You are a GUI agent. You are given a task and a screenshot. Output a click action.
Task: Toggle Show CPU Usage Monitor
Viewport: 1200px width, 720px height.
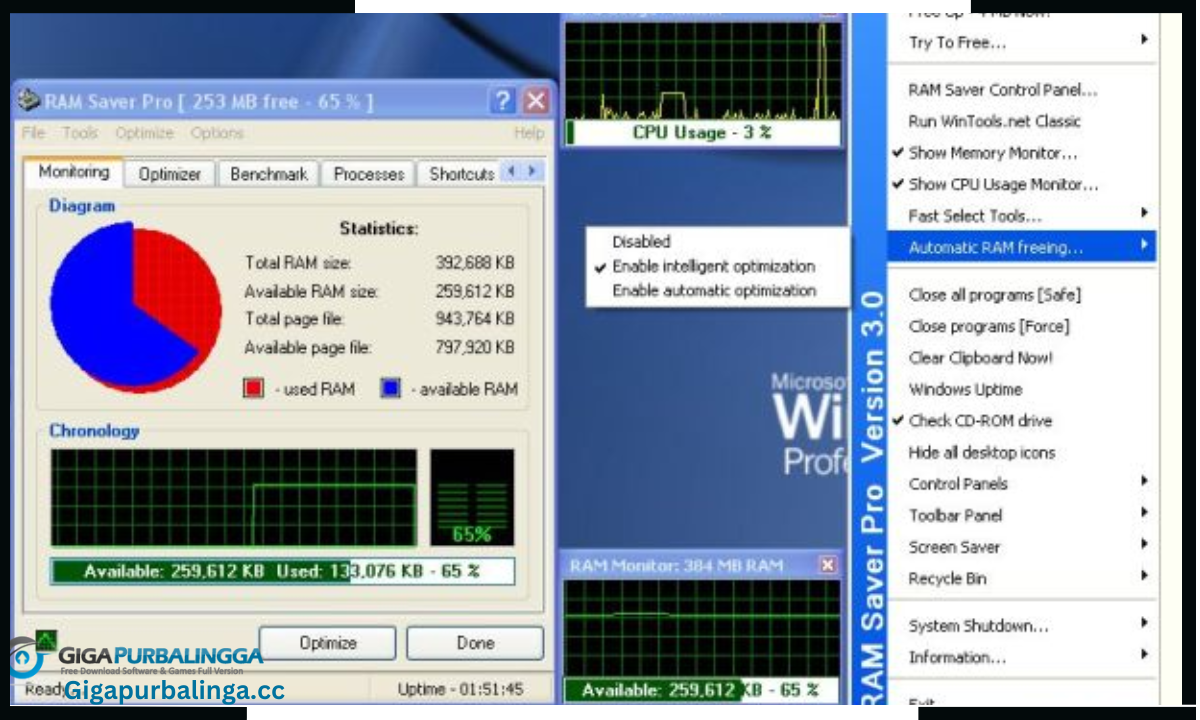pos(1022,184)
